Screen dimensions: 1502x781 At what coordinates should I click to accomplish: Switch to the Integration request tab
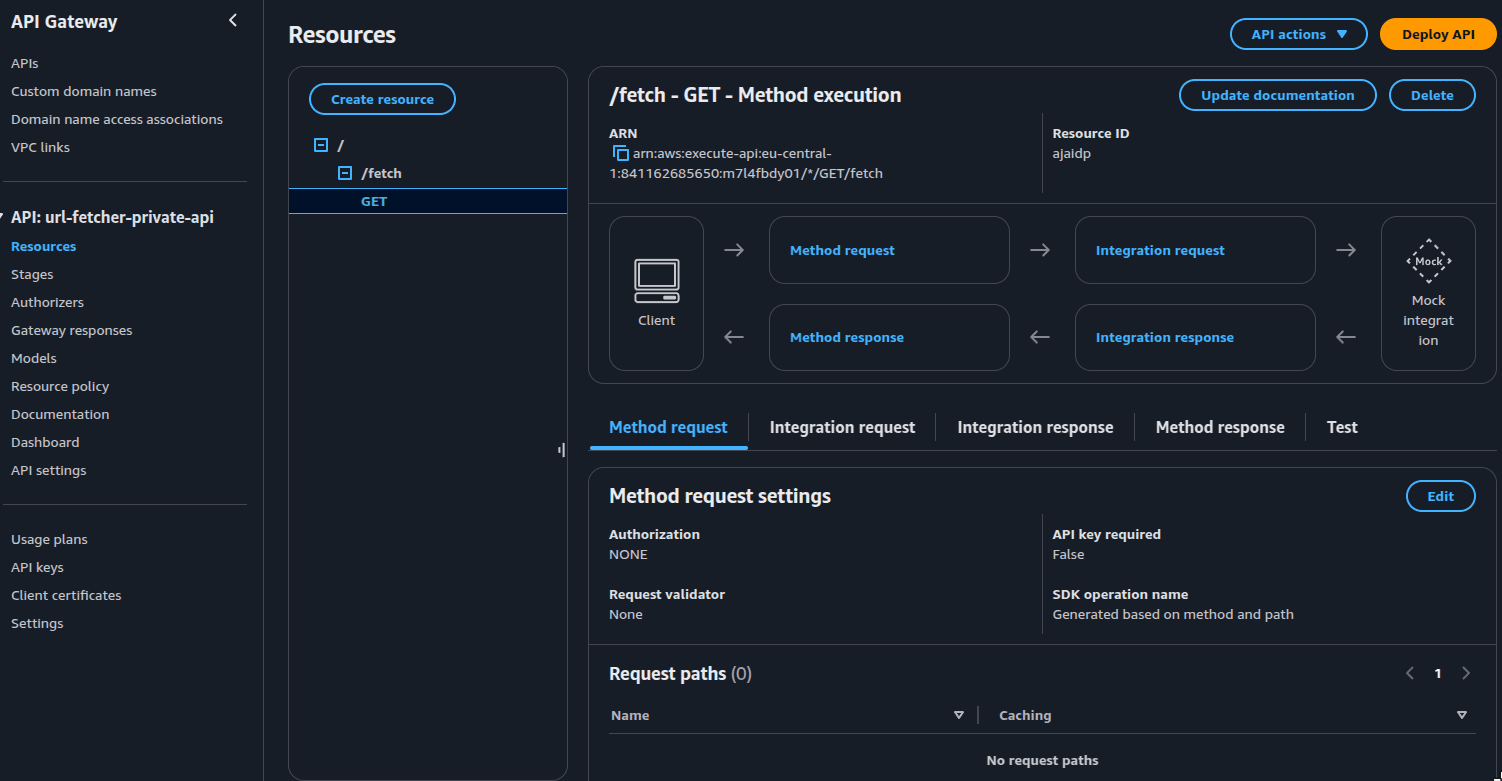tap(842, 427)
